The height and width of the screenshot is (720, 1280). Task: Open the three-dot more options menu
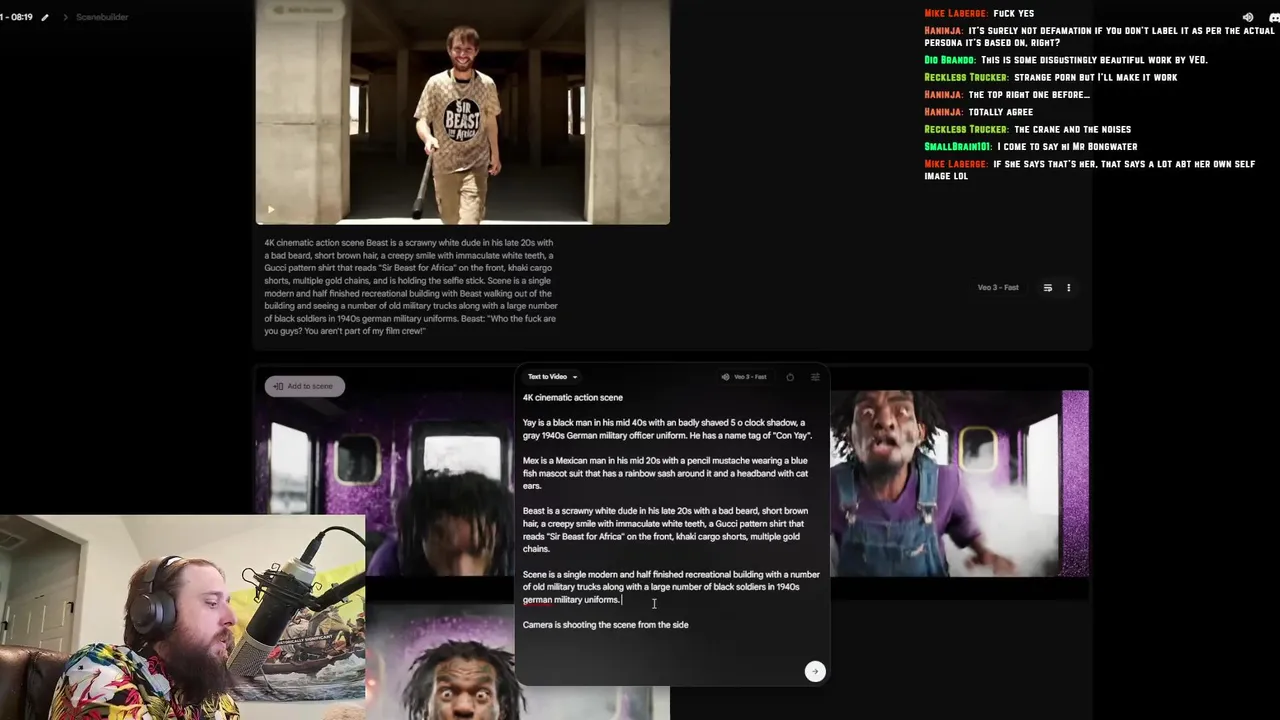(x=1068, y=288)
